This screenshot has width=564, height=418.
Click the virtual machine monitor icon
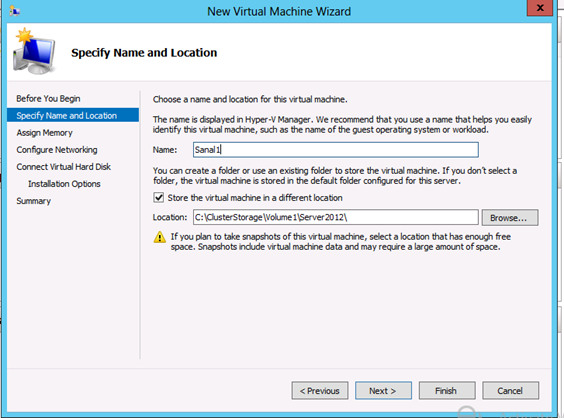(x=34, y=51)
